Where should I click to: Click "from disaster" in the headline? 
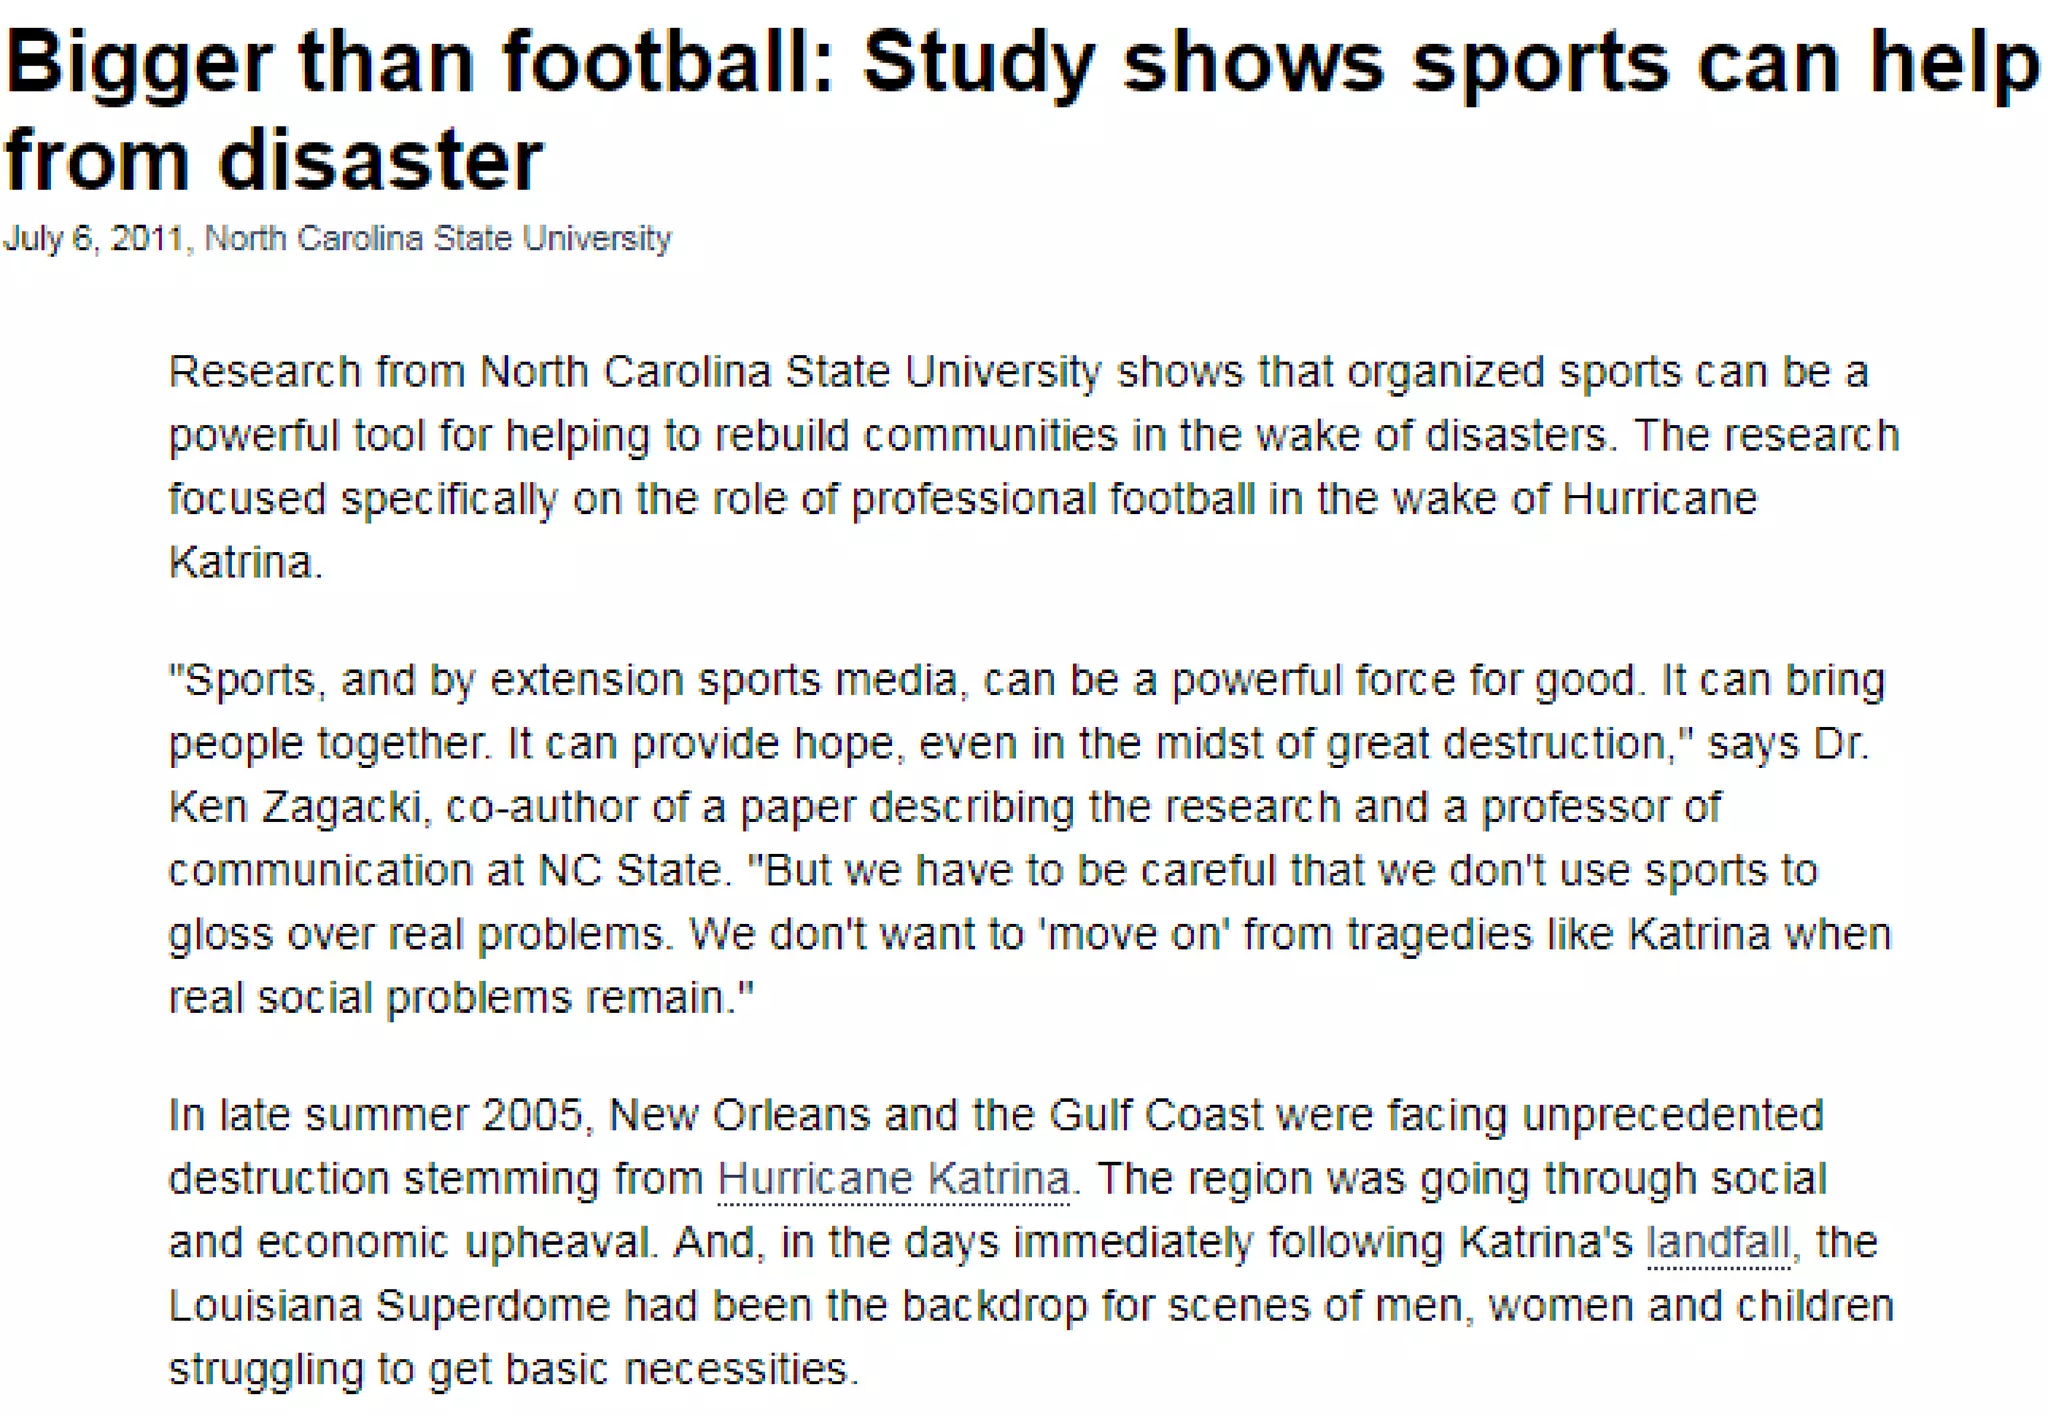pos(272,160)
